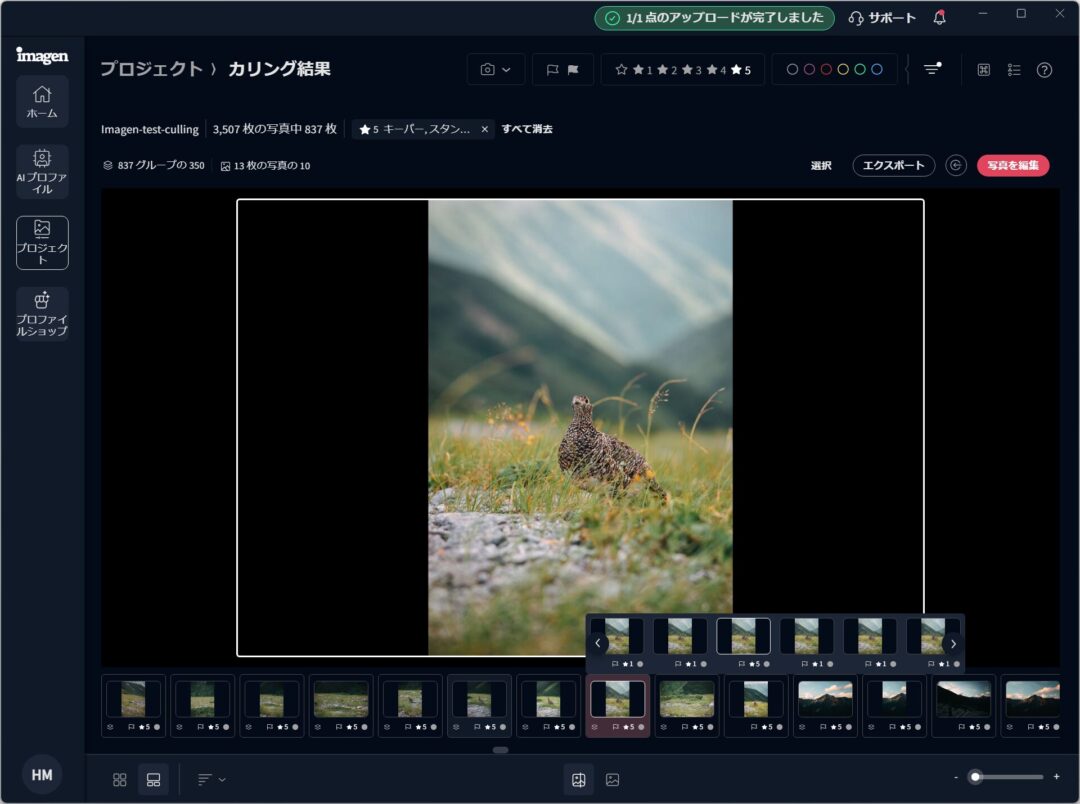Switch to grid view layout
1080x804 pixels.
(120, 779)
